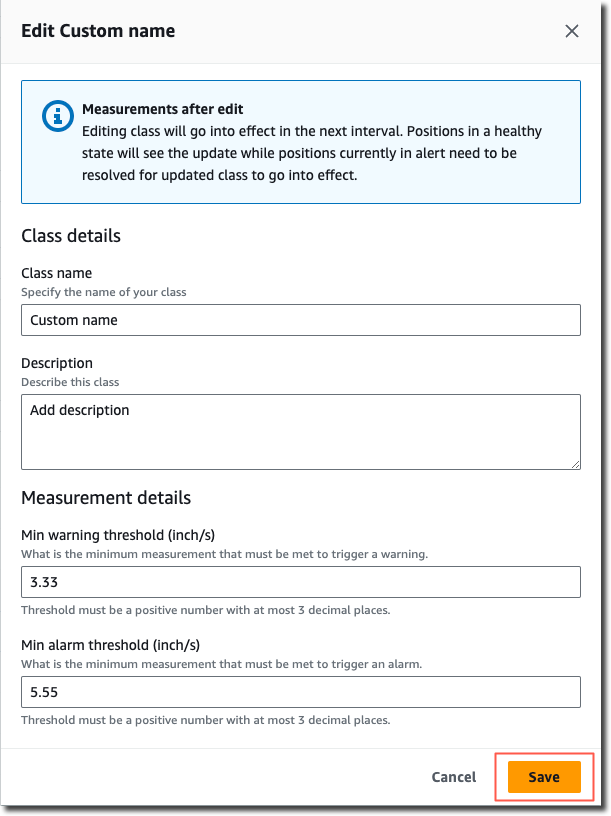The image size is (611, 816).
Task: Select the Min alarm threshold label
Action: (110, 645)
